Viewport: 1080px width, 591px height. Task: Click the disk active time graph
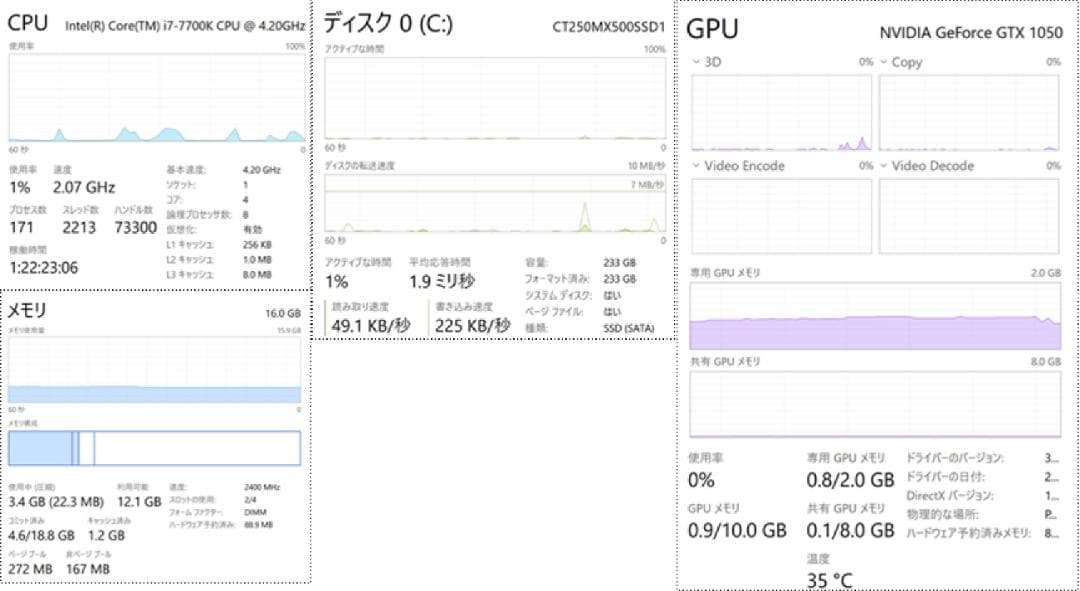pyautogui.click(x=495, y=100)
